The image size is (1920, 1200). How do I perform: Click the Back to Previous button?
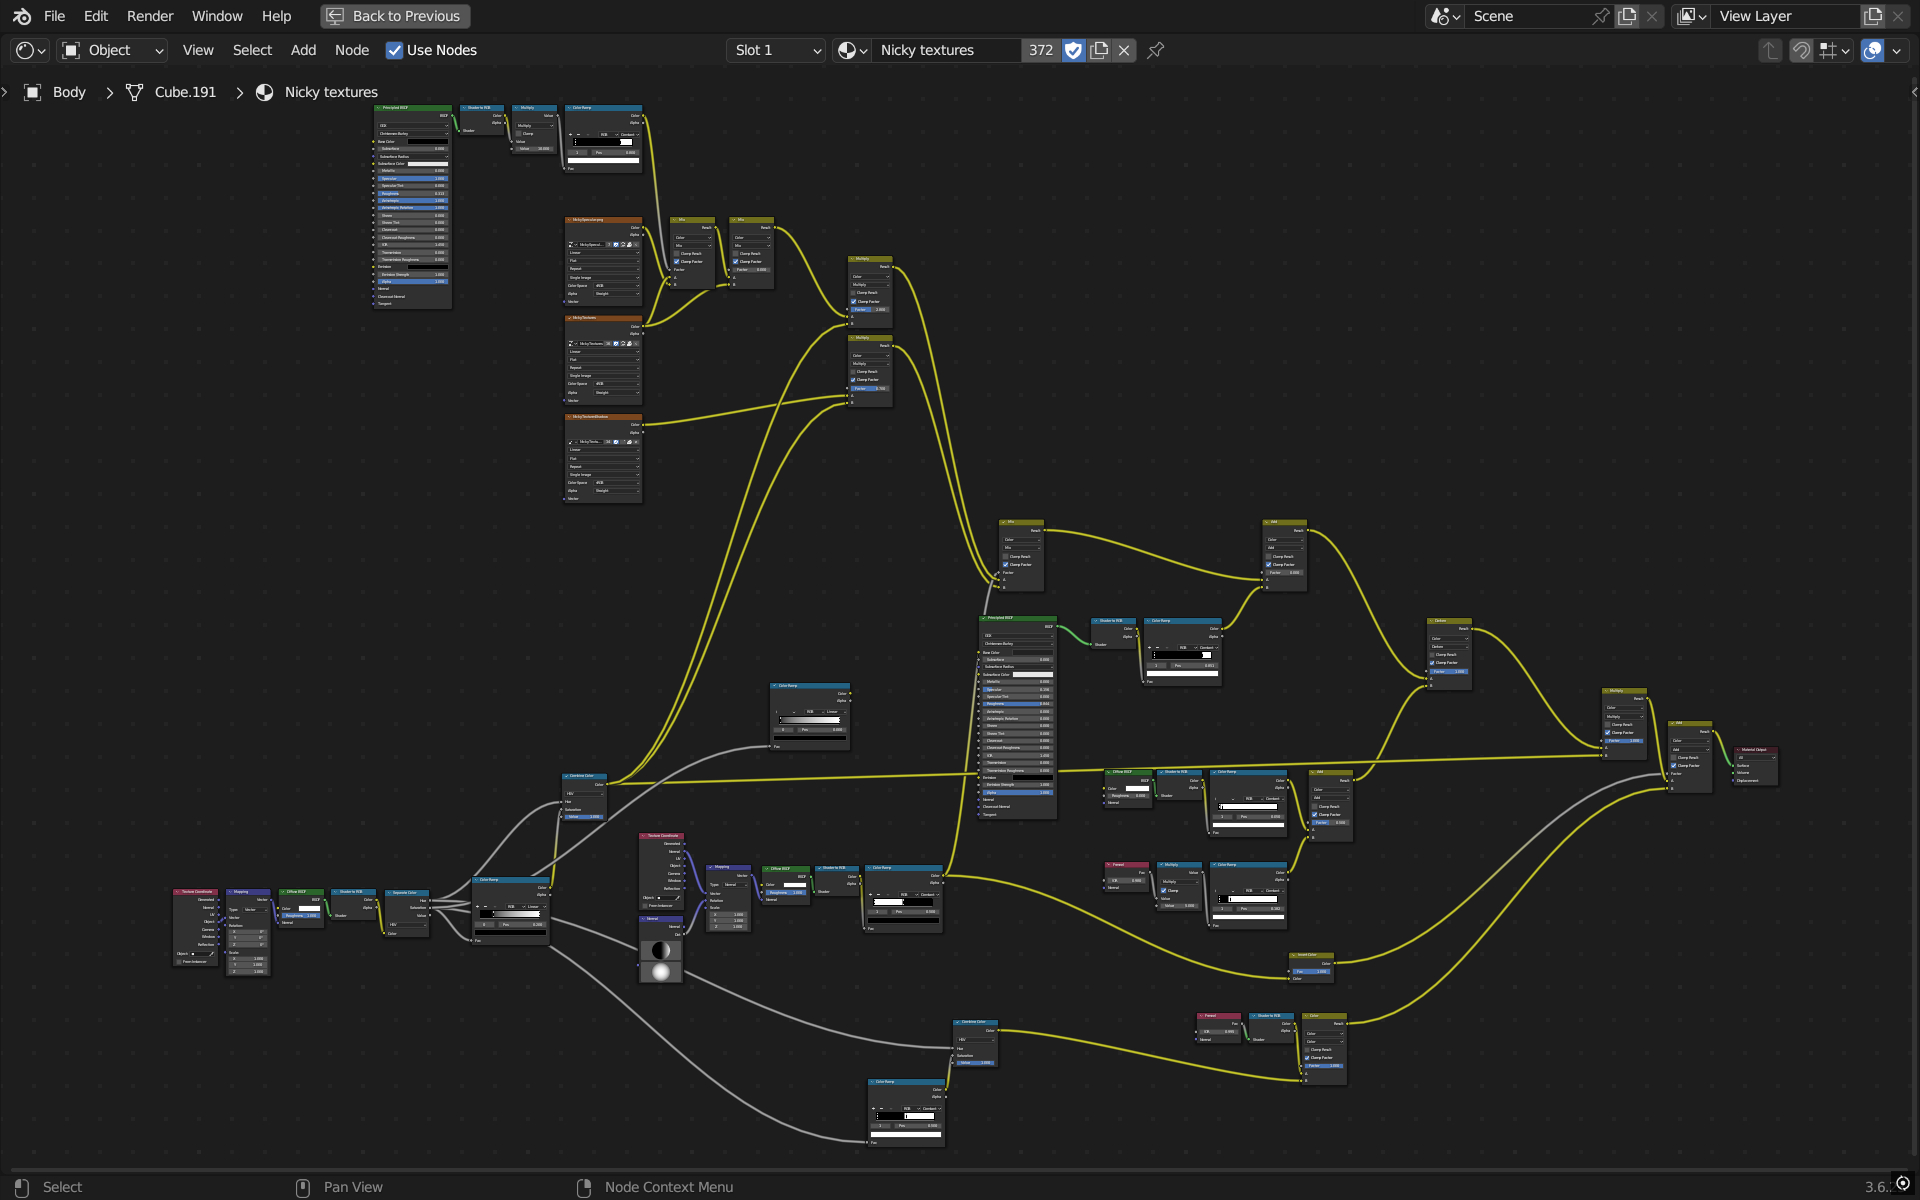tap(395, 16)
